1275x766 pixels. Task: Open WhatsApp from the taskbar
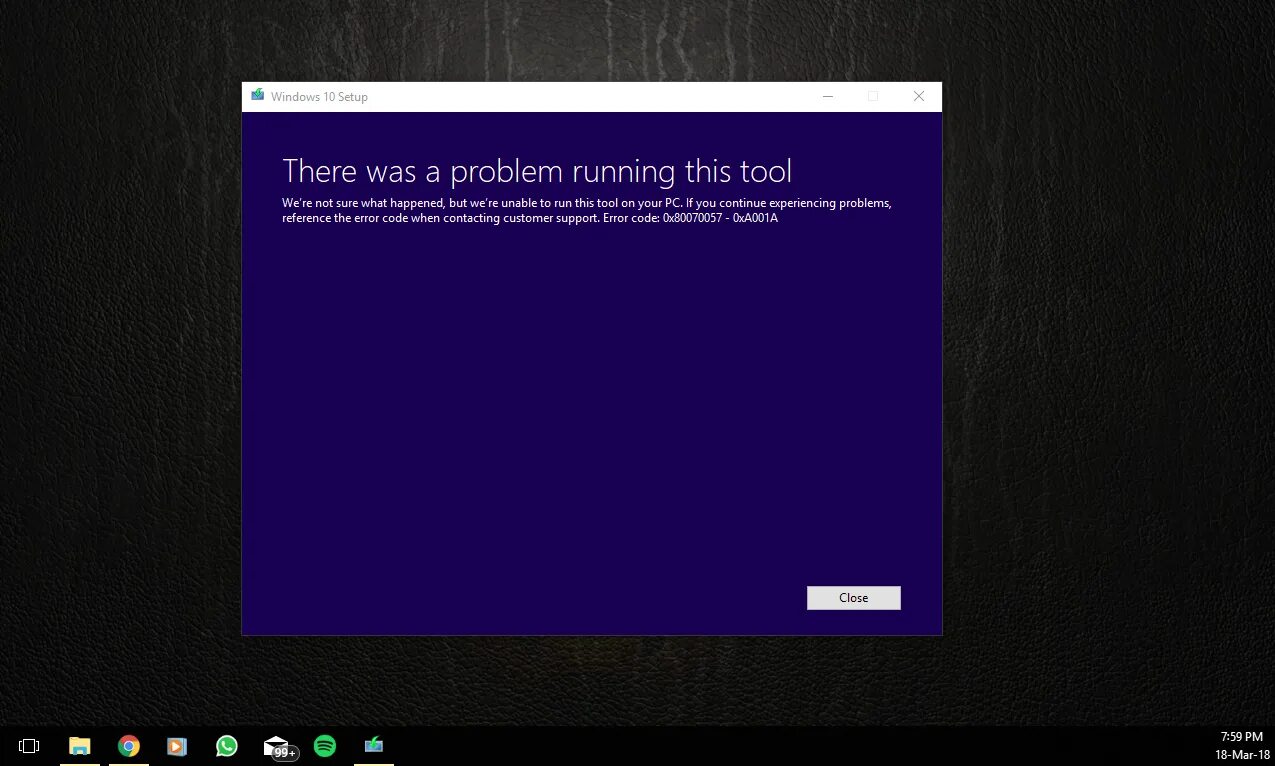pos(227,746)
